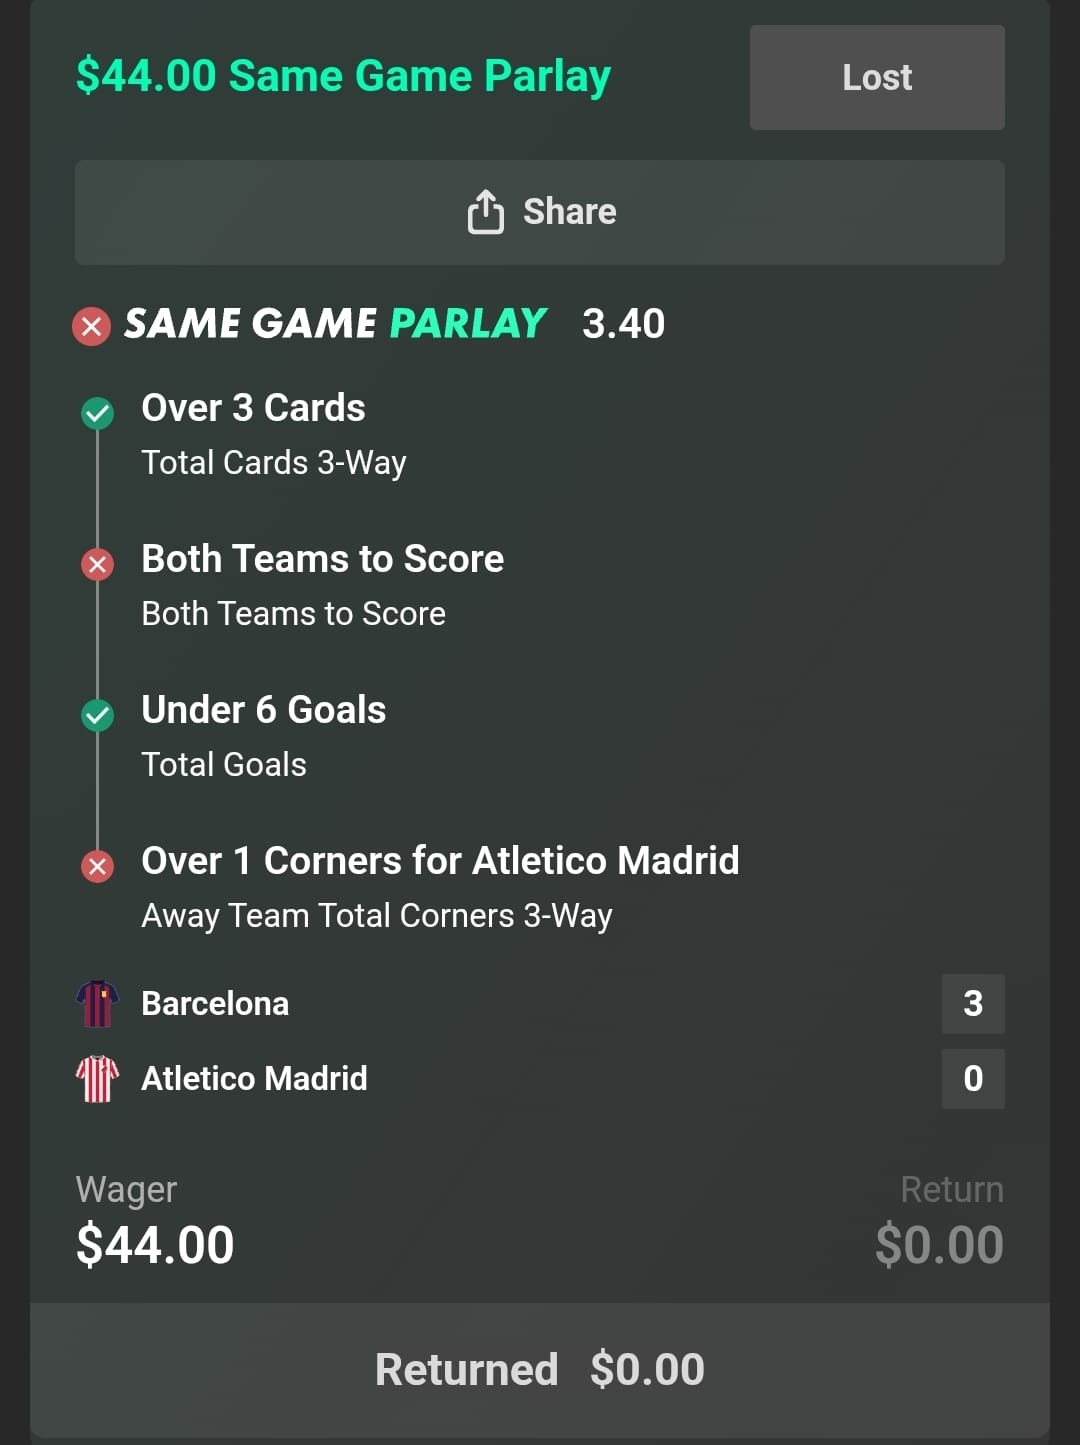This screenshot has width=1080, height=1445.
Task: Tap the 3.40 parlay odds
Action: [x=623, y=324]
